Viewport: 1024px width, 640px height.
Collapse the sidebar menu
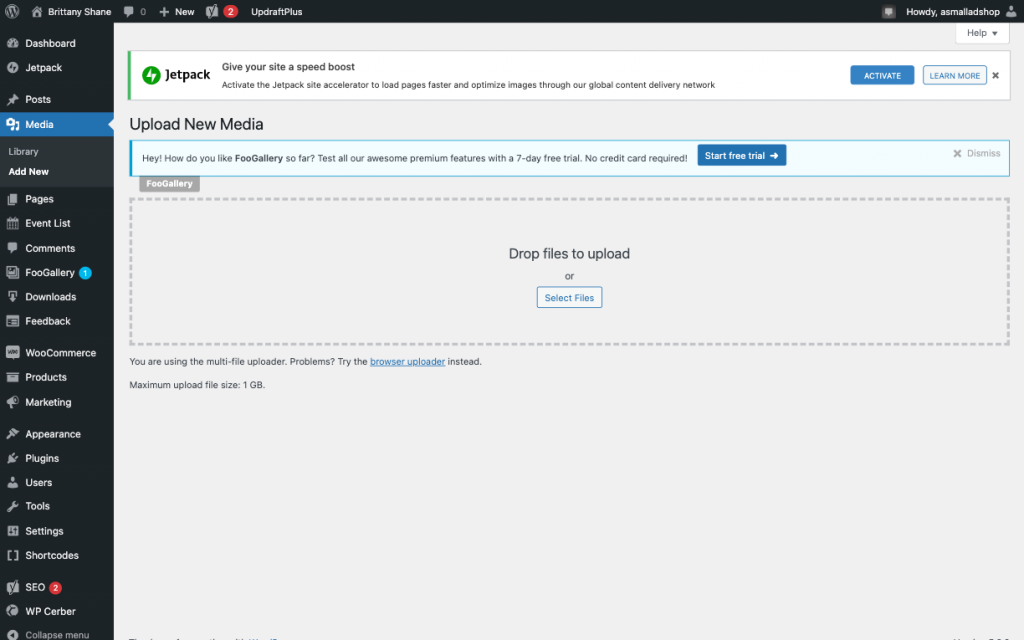48,634
